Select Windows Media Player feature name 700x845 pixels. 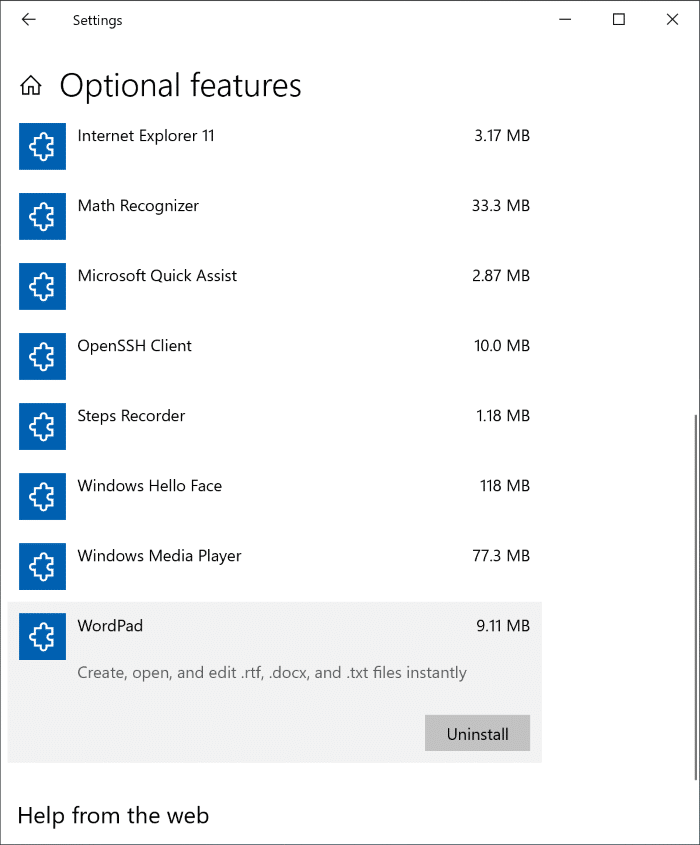click(160, 556)
